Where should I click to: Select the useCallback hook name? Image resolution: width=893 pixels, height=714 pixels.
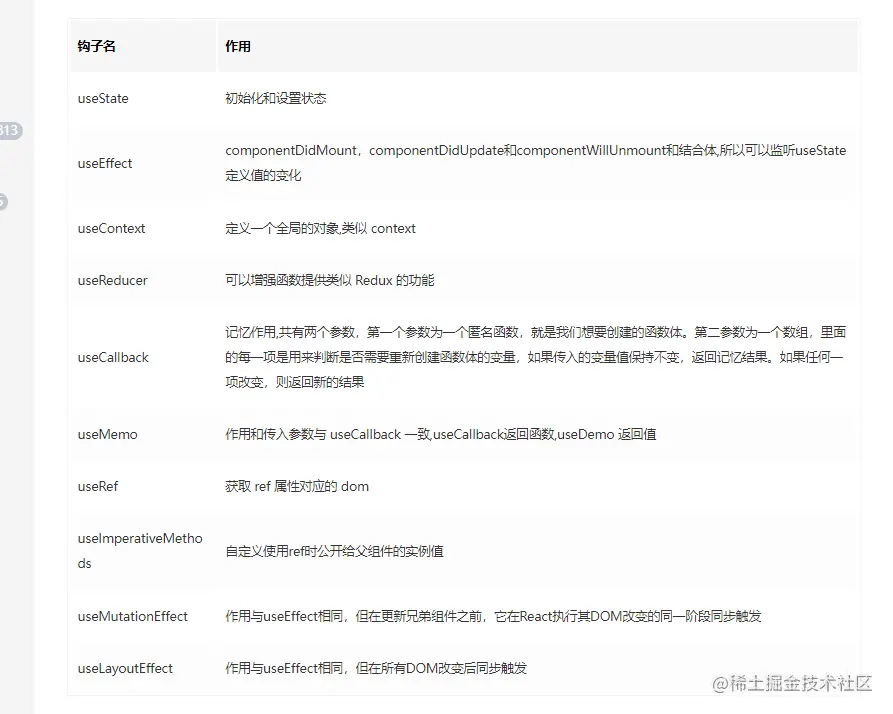tap(113, 357)
